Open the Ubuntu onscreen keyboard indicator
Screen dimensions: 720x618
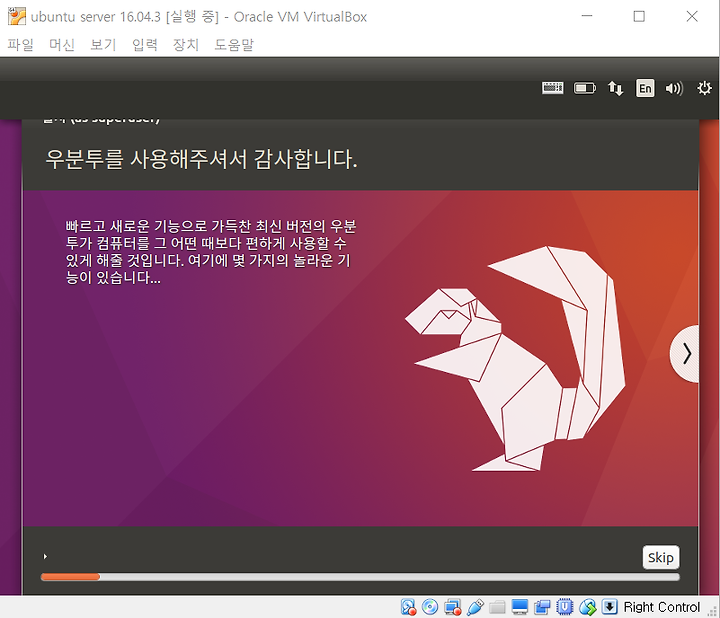point(552,88)
